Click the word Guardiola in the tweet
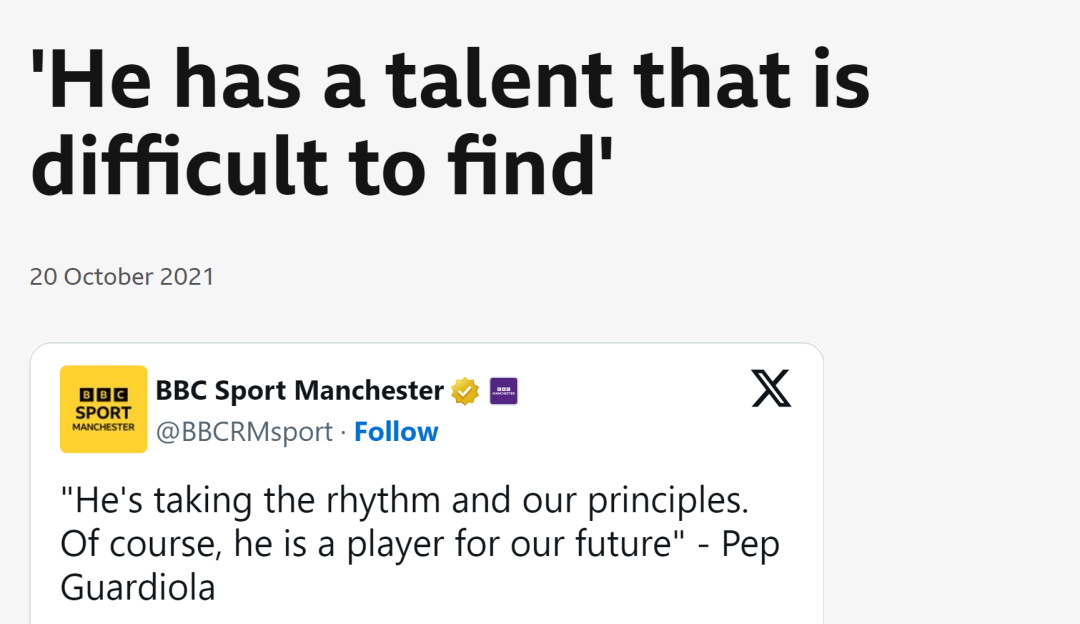This screenshot has width=1080, height=624. 138,588
